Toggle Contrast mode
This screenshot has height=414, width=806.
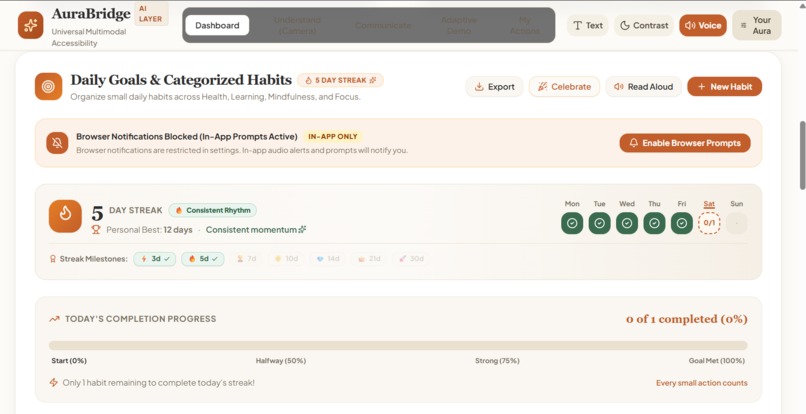click(644, 25)
